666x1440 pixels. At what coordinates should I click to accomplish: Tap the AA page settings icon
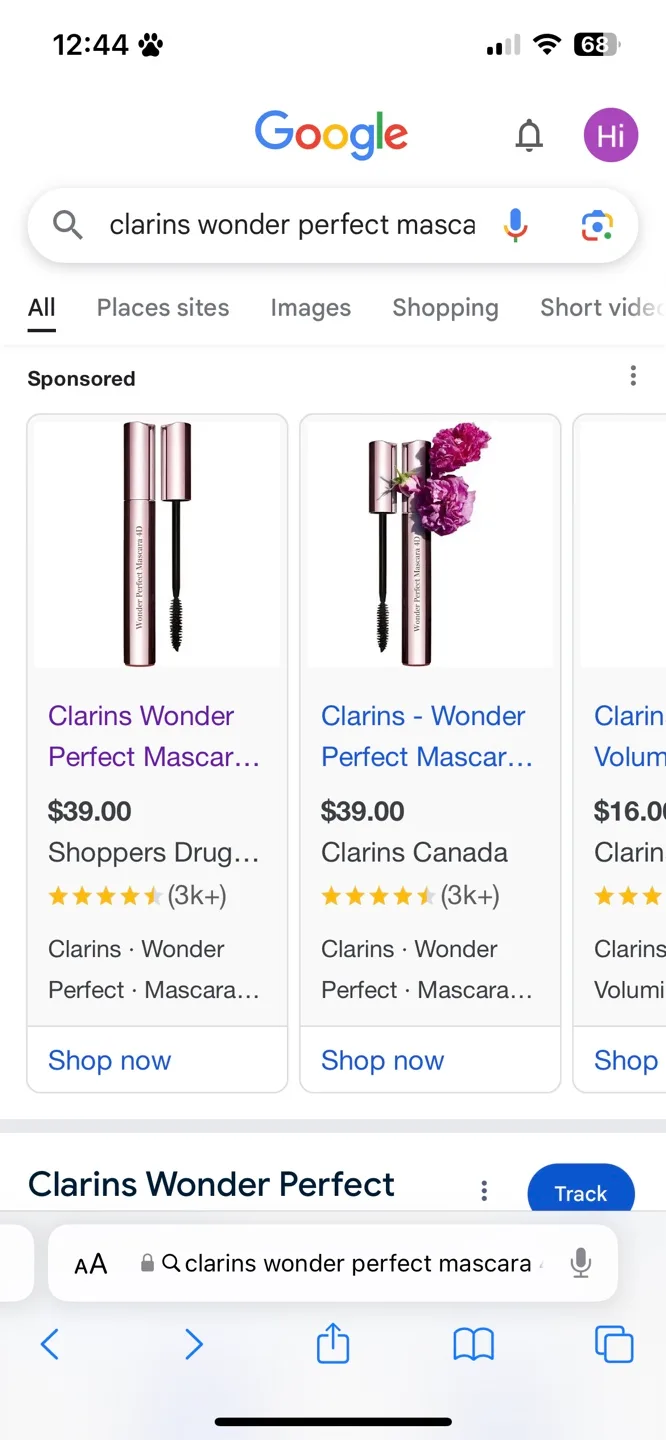pyautogui.click(x=91, y=1263)
